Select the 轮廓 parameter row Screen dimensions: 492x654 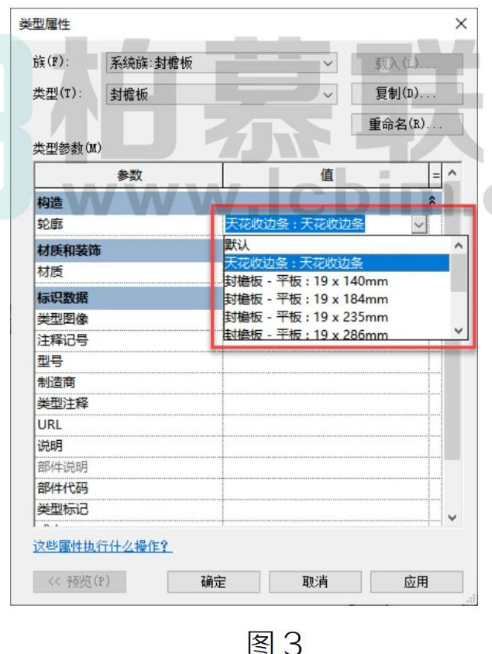pos(128,225)
